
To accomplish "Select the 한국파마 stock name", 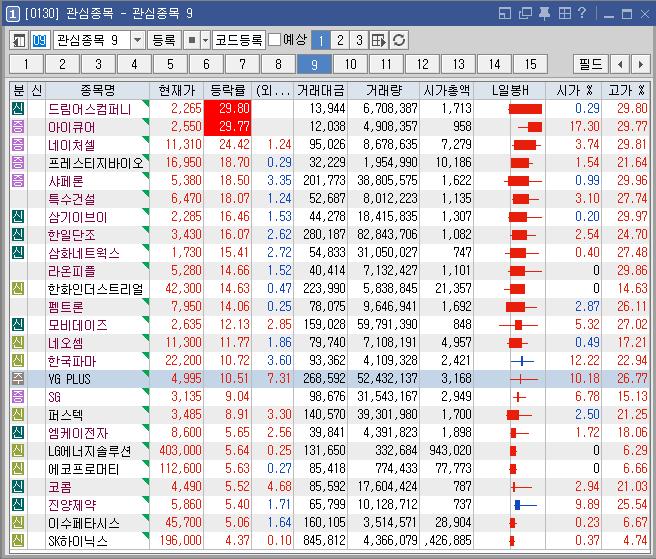I will (72, 361).
